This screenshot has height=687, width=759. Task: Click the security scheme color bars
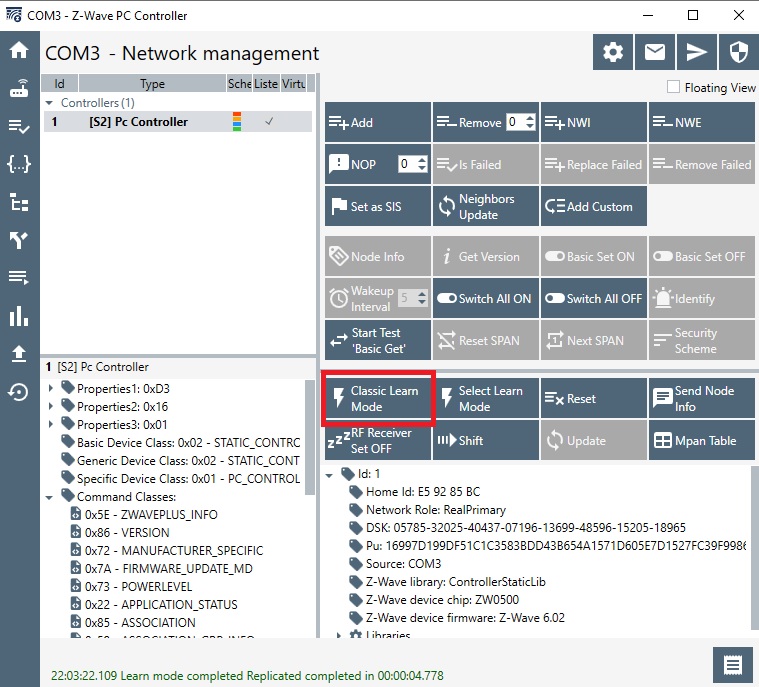click(x=237, y=122)
